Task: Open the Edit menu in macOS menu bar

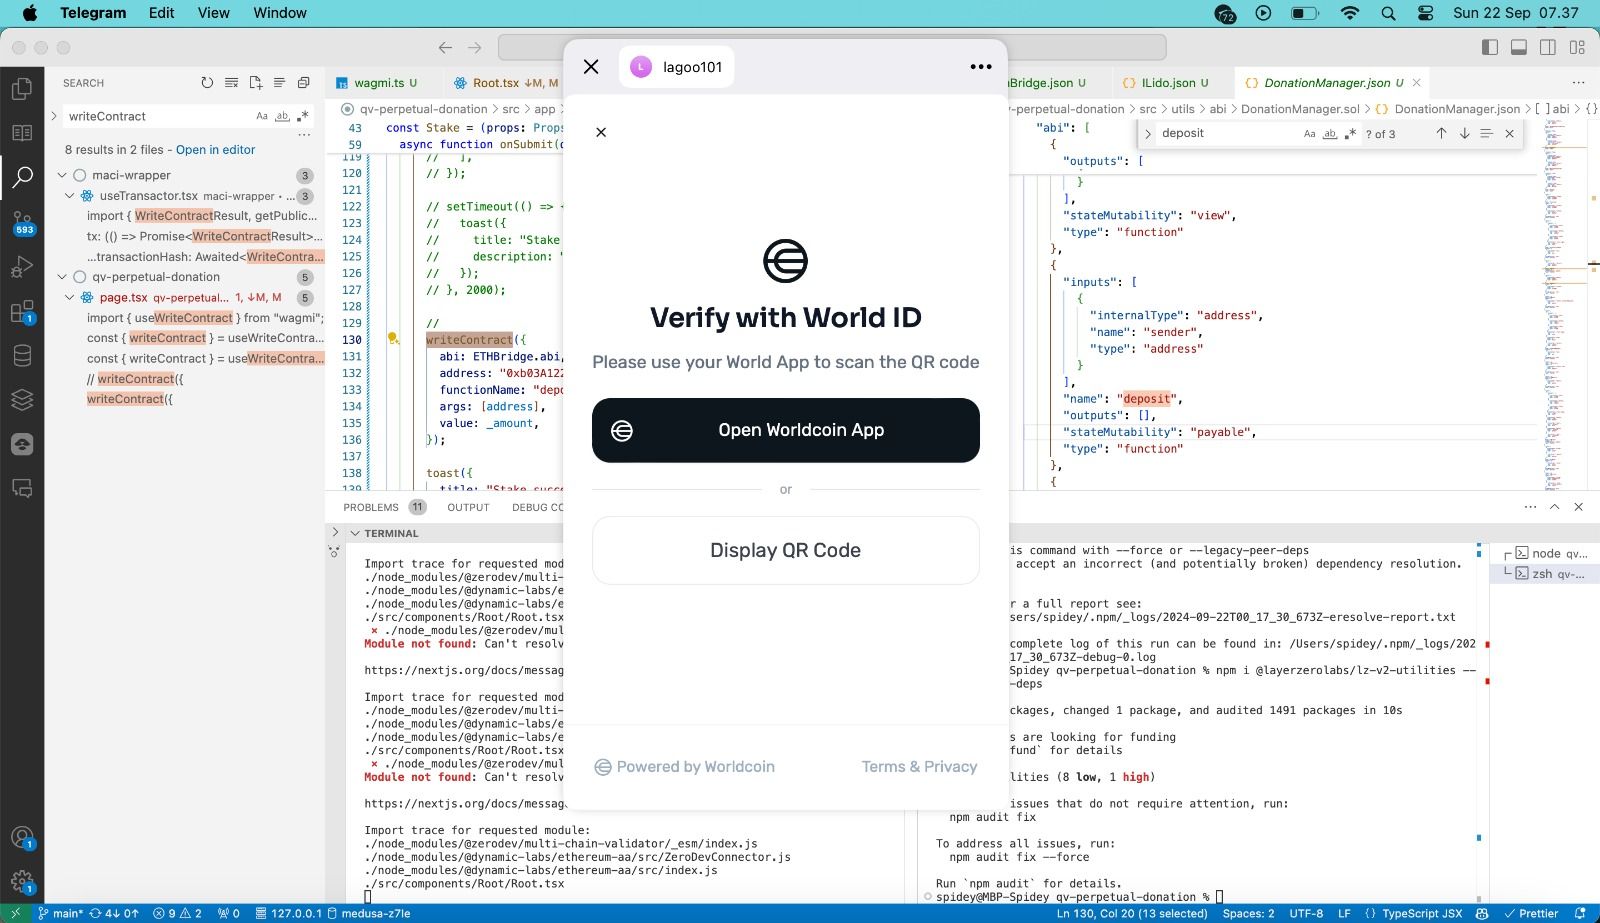Action: click(x=161, y=13)
